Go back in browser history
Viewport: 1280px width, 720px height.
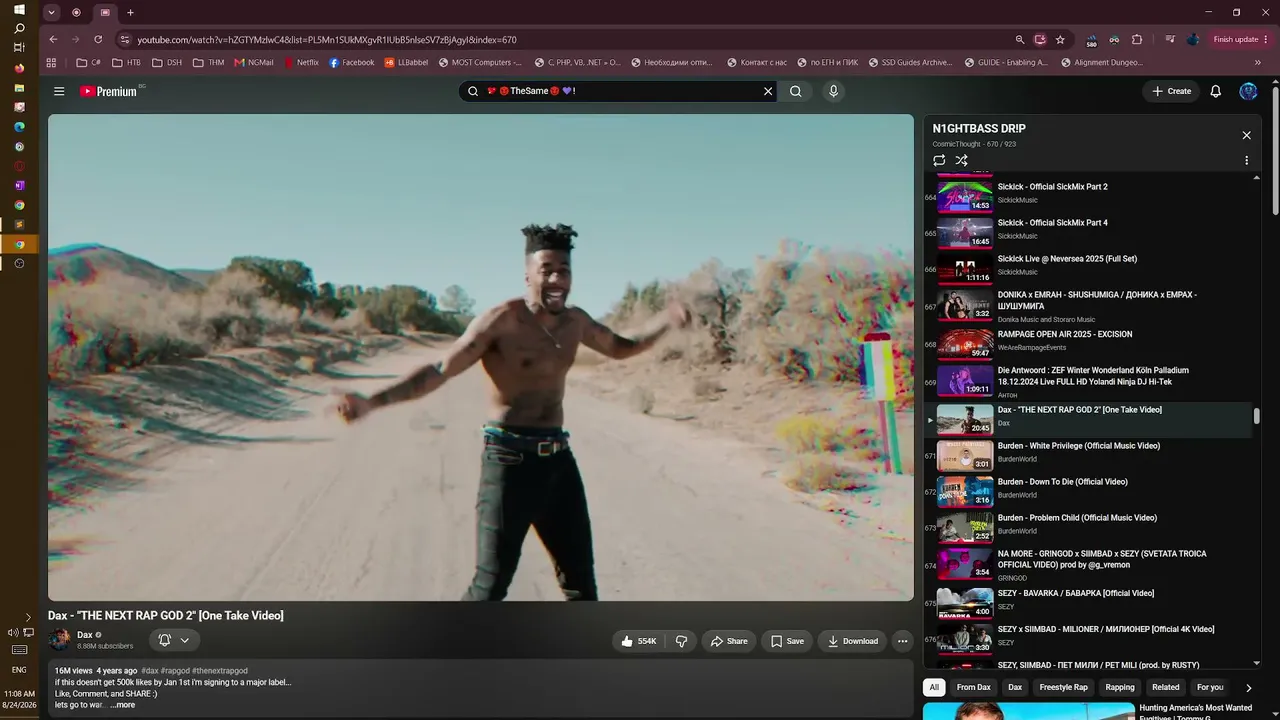53,40
